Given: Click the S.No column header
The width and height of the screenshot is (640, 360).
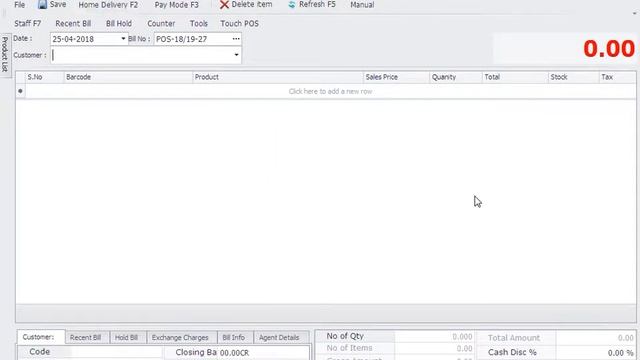Looking at the screenshot, I should 44,77.
